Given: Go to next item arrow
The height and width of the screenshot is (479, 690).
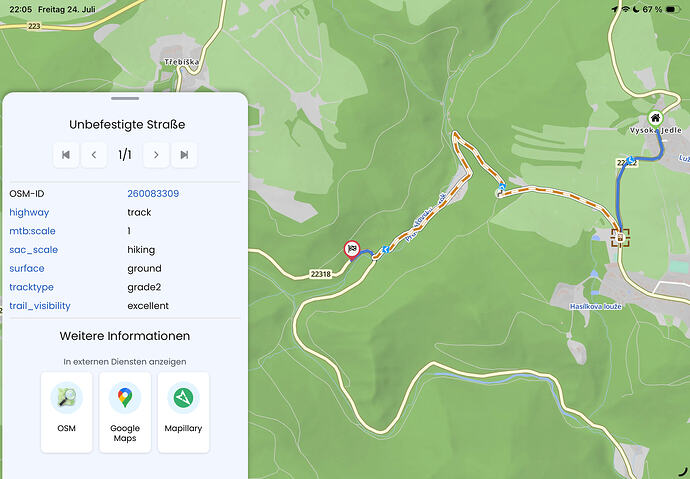Looking at the screenshot, I should pos(156,155).
